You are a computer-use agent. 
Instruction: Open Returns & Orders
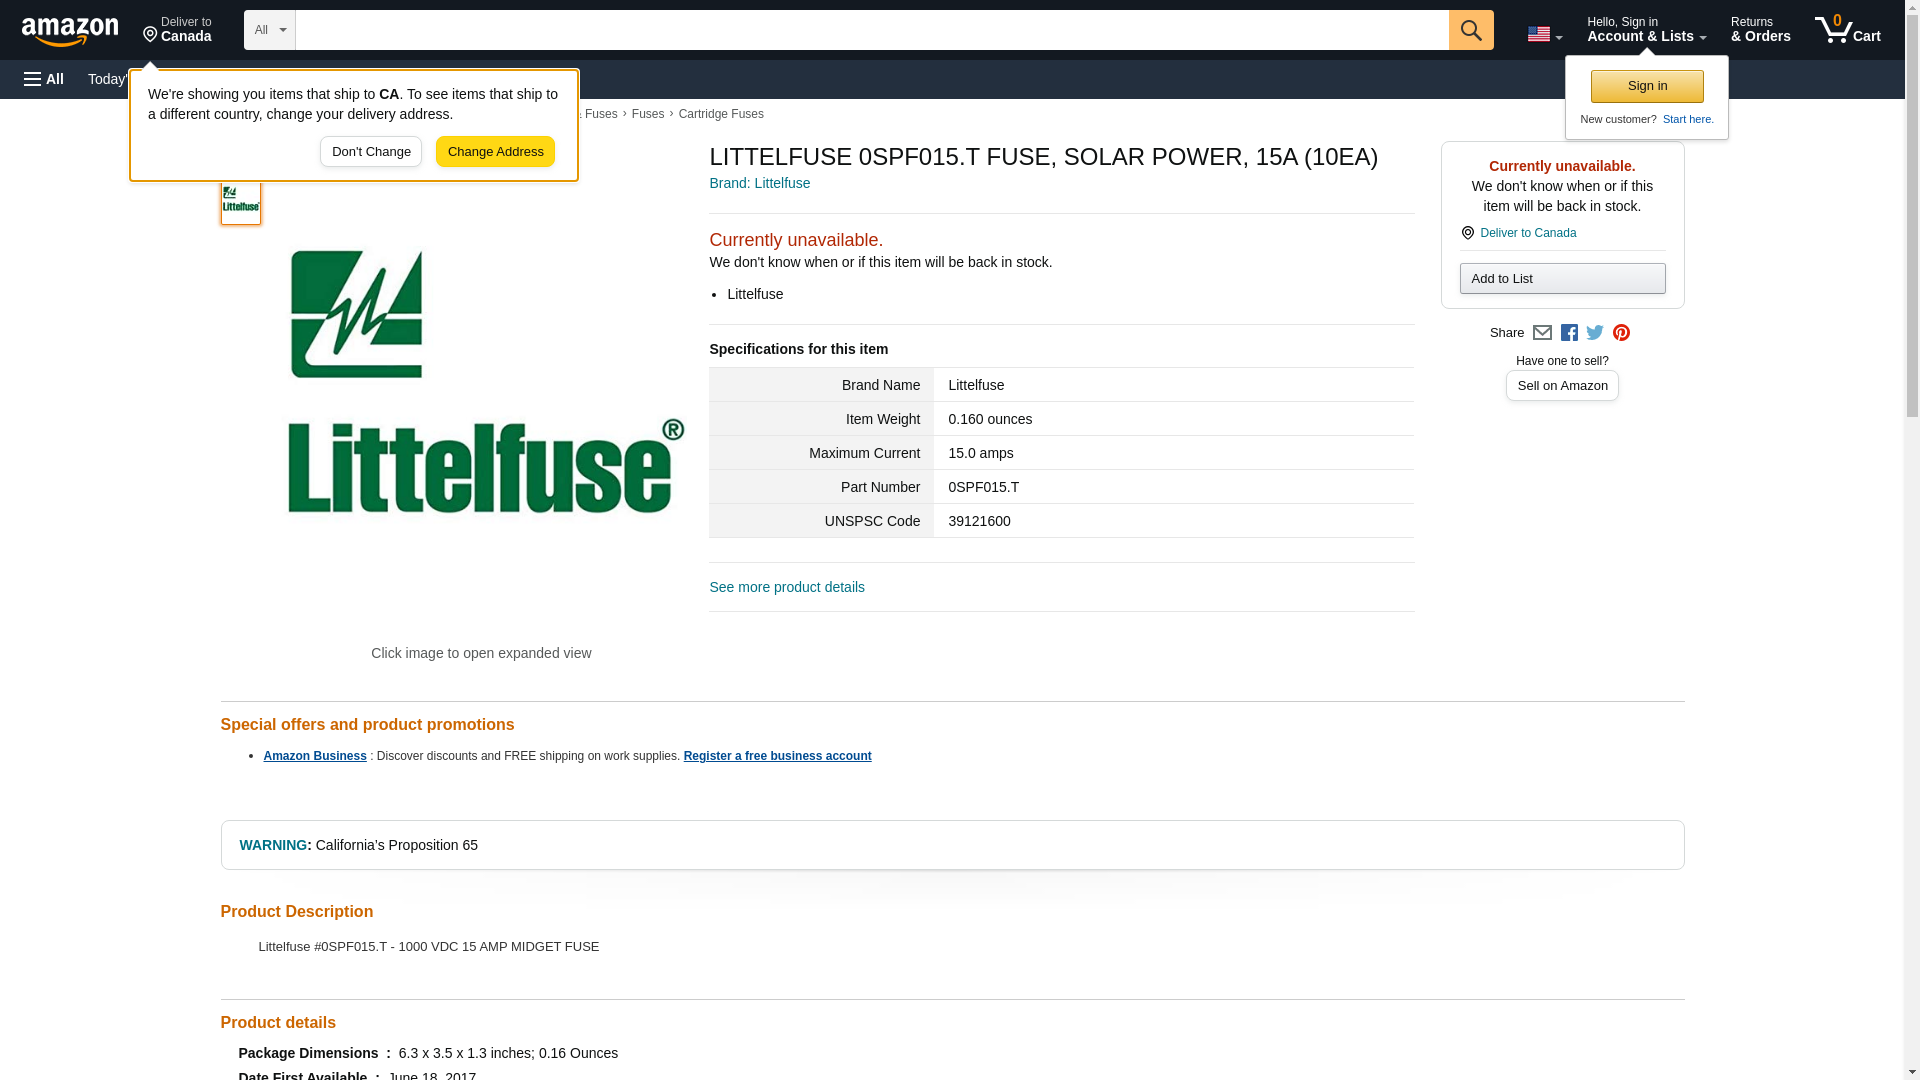click(1760, 30)
